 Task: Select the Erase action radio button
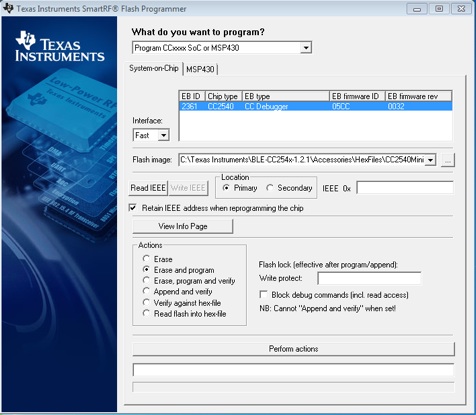click(146, 259)
